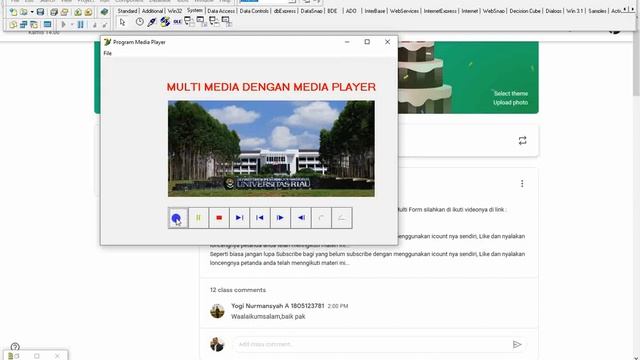Click the Pause program icon in Delphi toolbar
The width and height of the screenshot is (640, 360).
80,24
